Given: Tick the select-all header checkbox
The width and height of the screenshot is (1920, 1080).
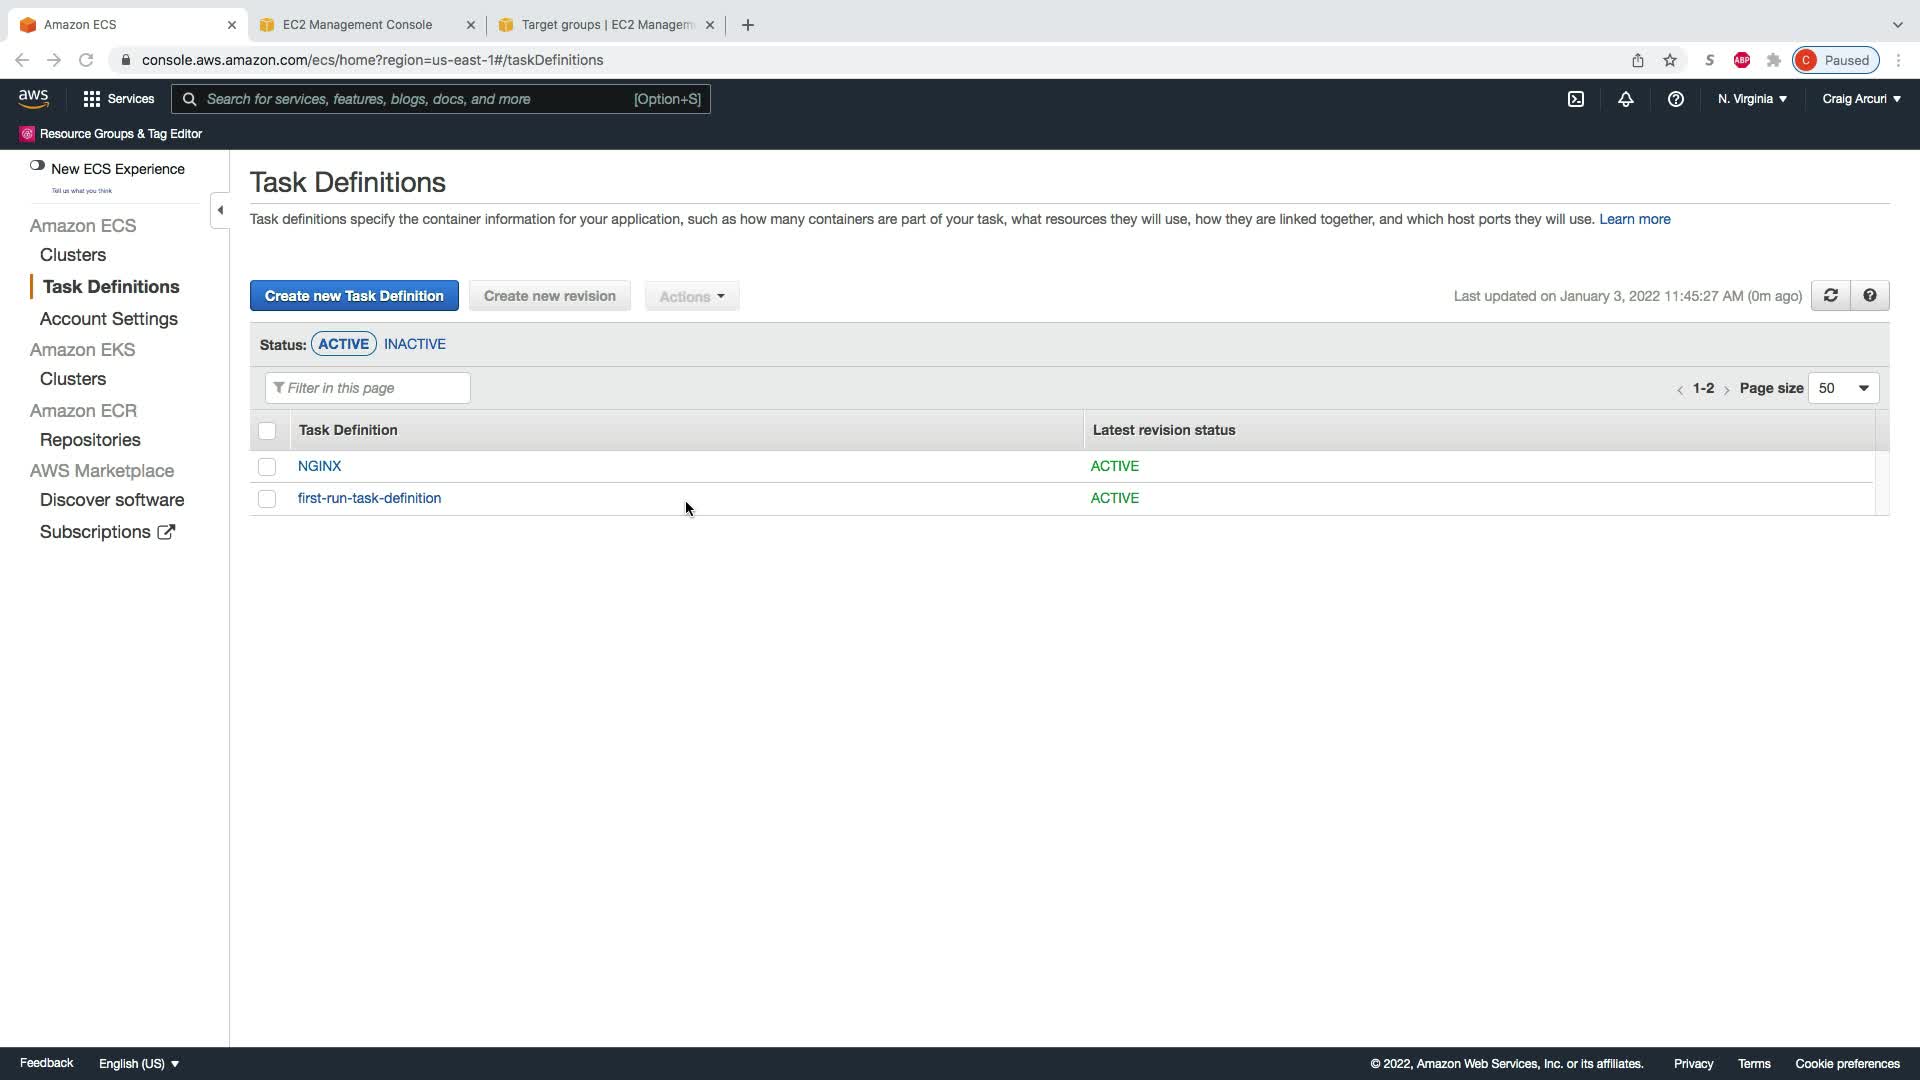Looking at the screenshot, I should coord(267,431).
